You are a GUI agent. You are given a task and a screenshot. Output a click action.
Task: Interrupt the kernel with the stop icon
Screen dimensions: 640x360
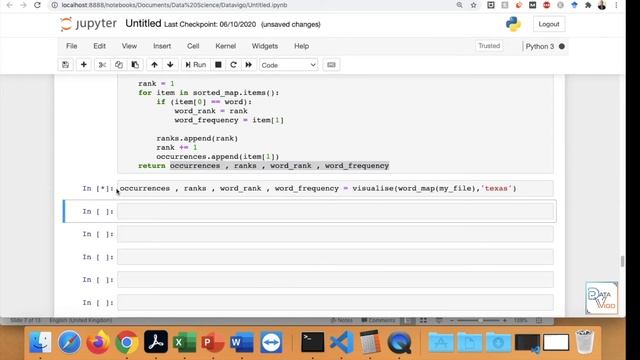point(218,65)
